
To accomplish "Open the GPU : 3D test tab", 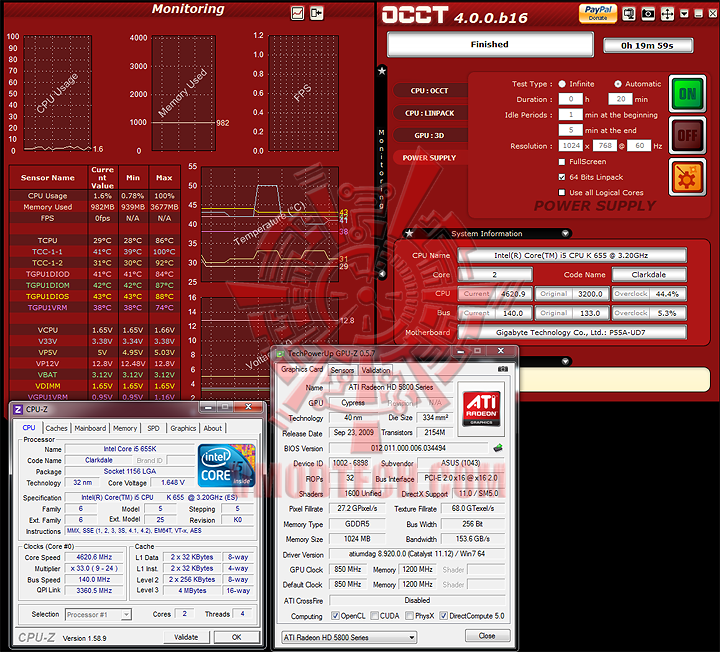I will (429, 135).
